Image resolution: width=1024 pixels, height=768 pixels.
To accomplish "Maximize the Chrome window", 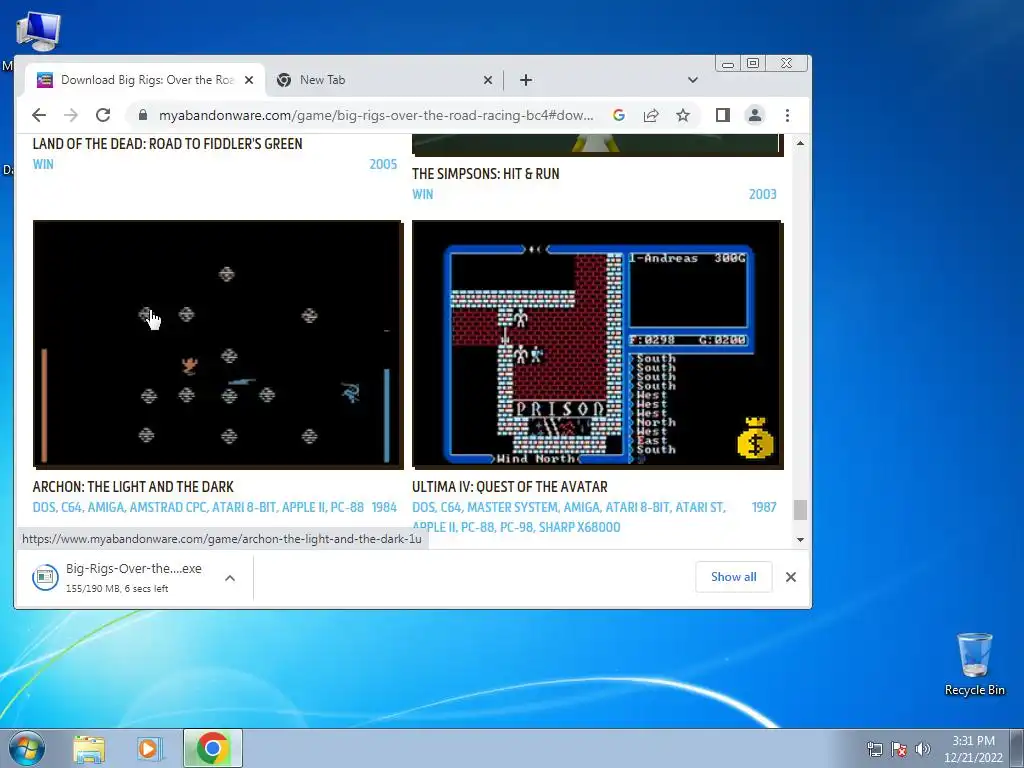I will point(752,63).
